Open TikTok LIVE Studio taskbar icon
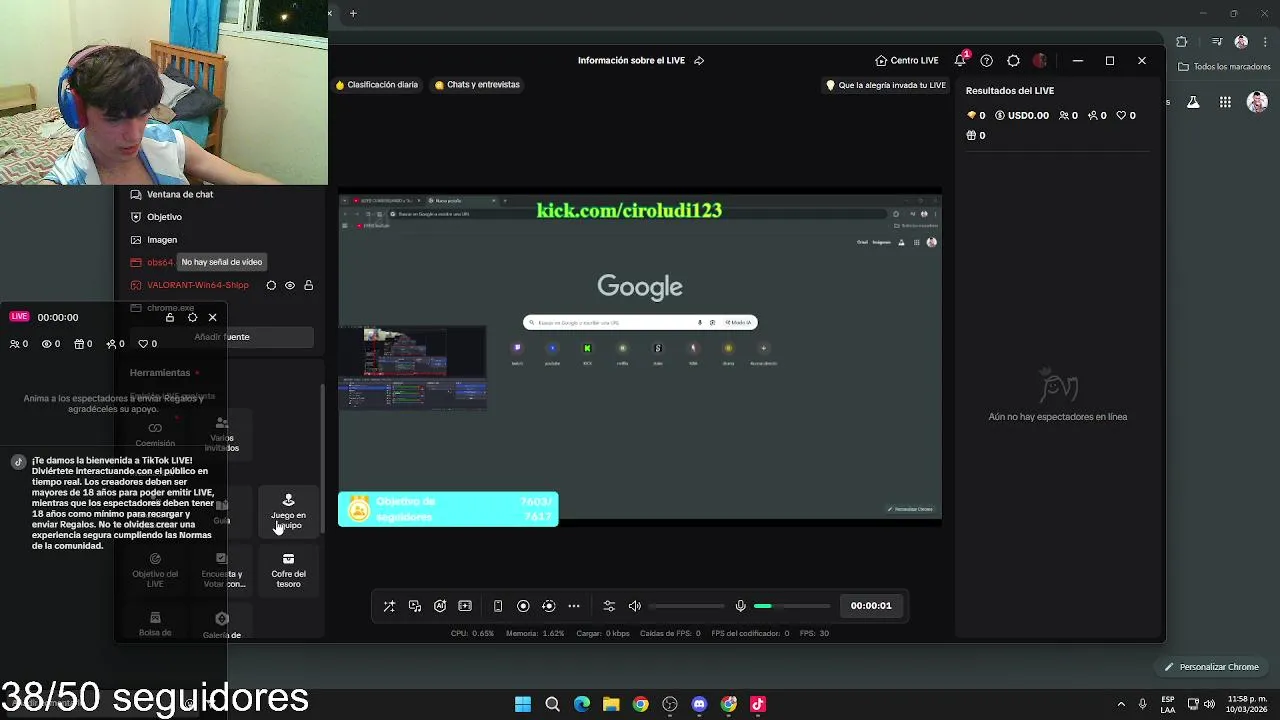This screenshot has height=720, width=1280. pos(758,704)
